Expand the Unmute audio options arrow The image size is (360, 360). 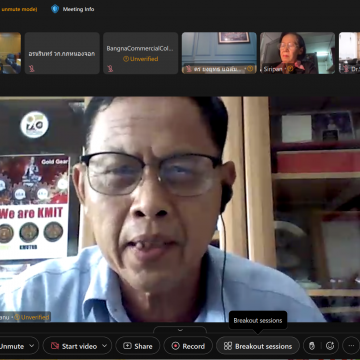coord(32,346)
